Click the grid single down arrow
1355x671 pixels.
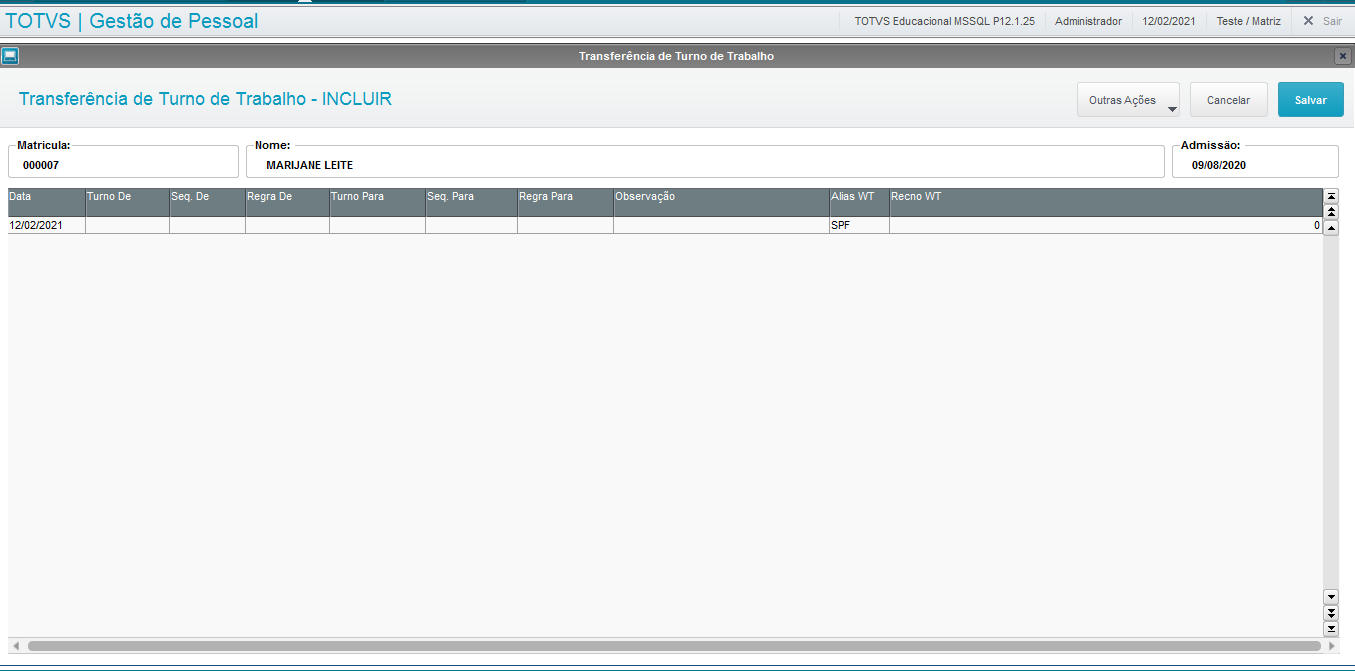point(1331,596)
